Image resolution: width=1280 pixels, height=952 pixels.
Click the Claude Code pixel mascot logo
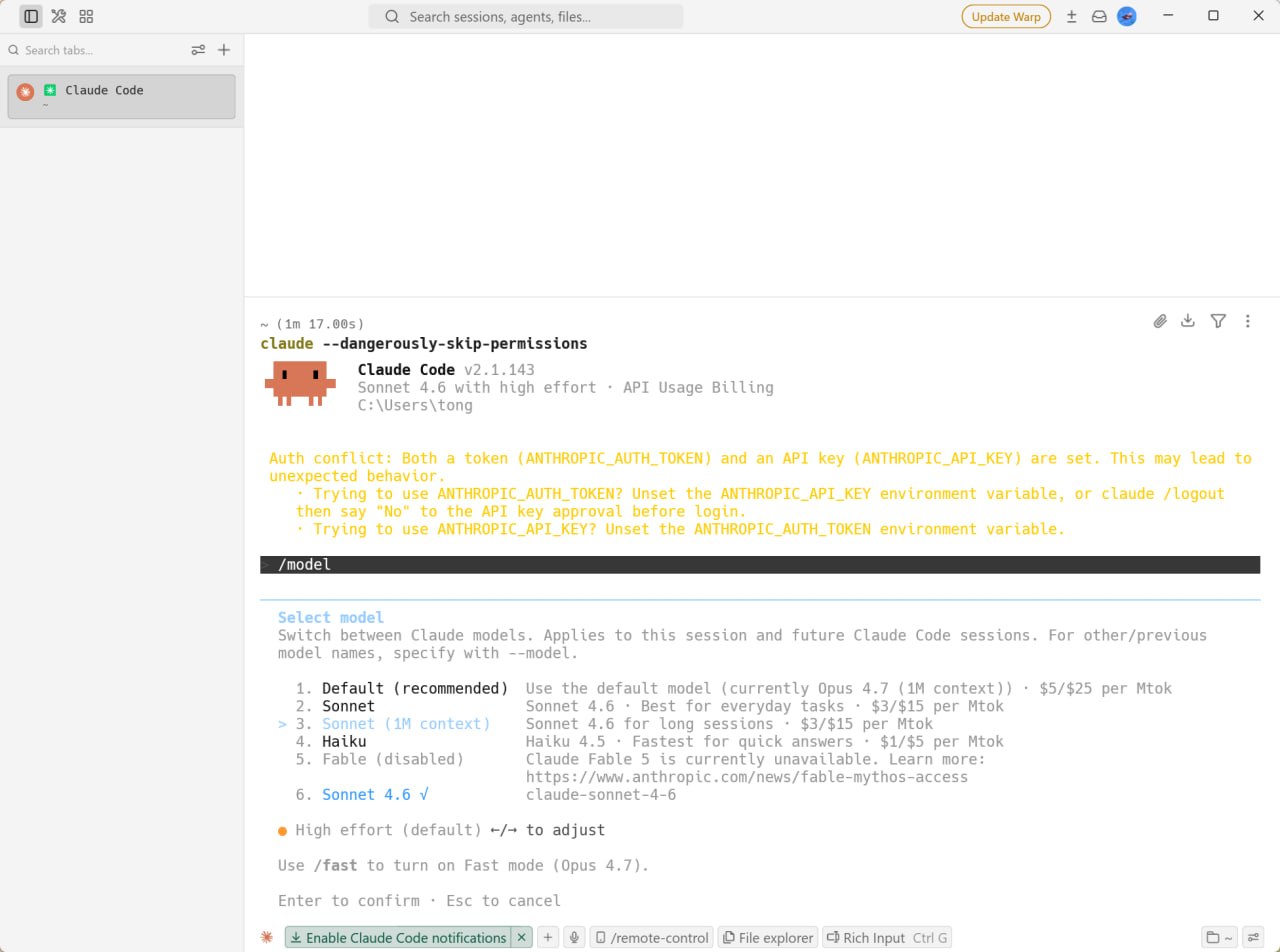(300, 384)
